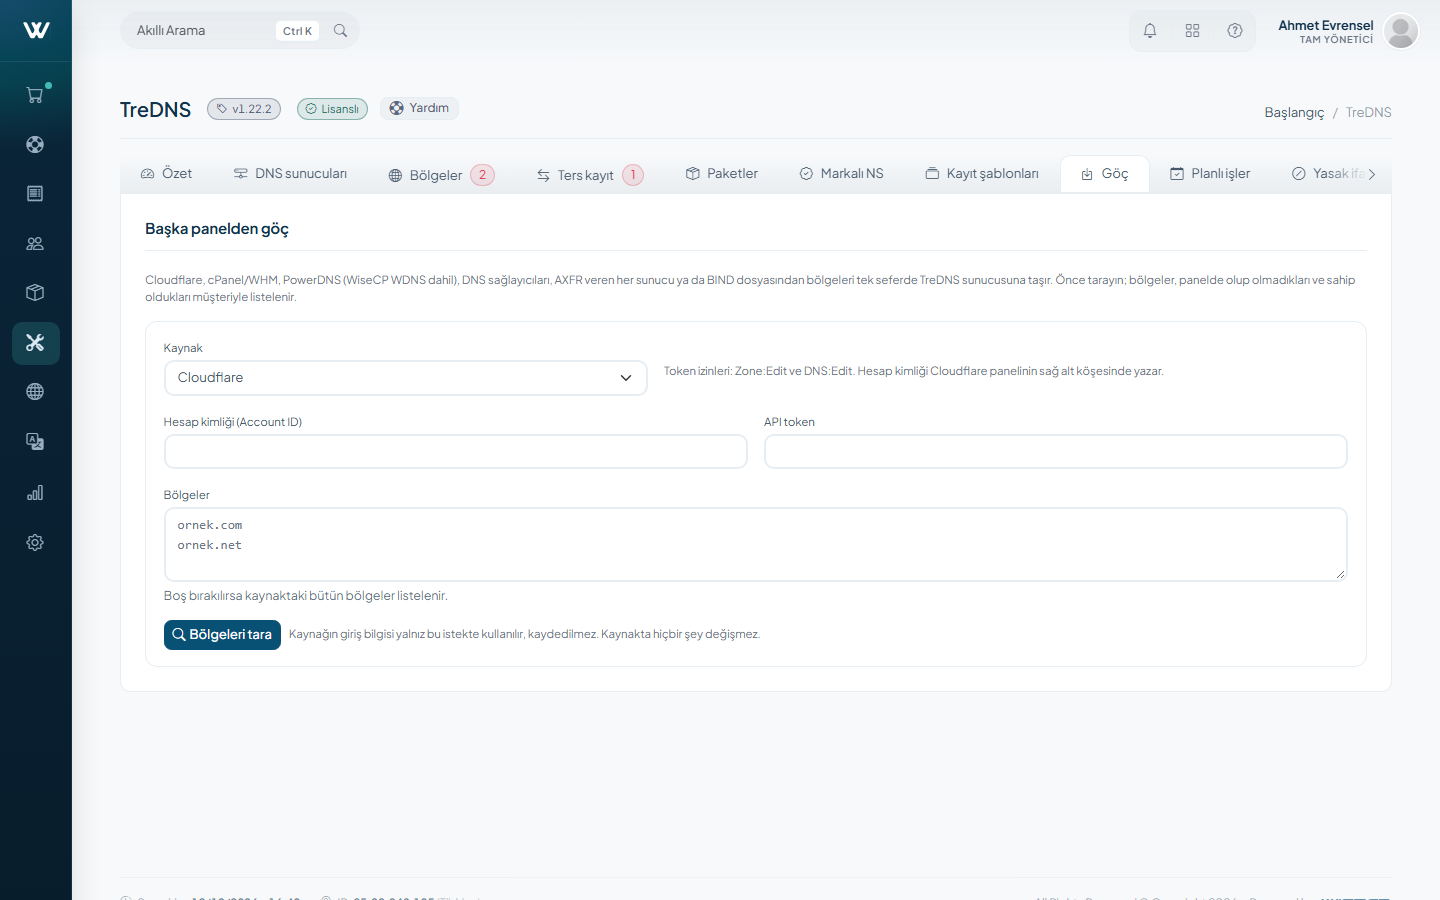Click the user avatar picture

pyautogui.click(x=1401, y=31)
